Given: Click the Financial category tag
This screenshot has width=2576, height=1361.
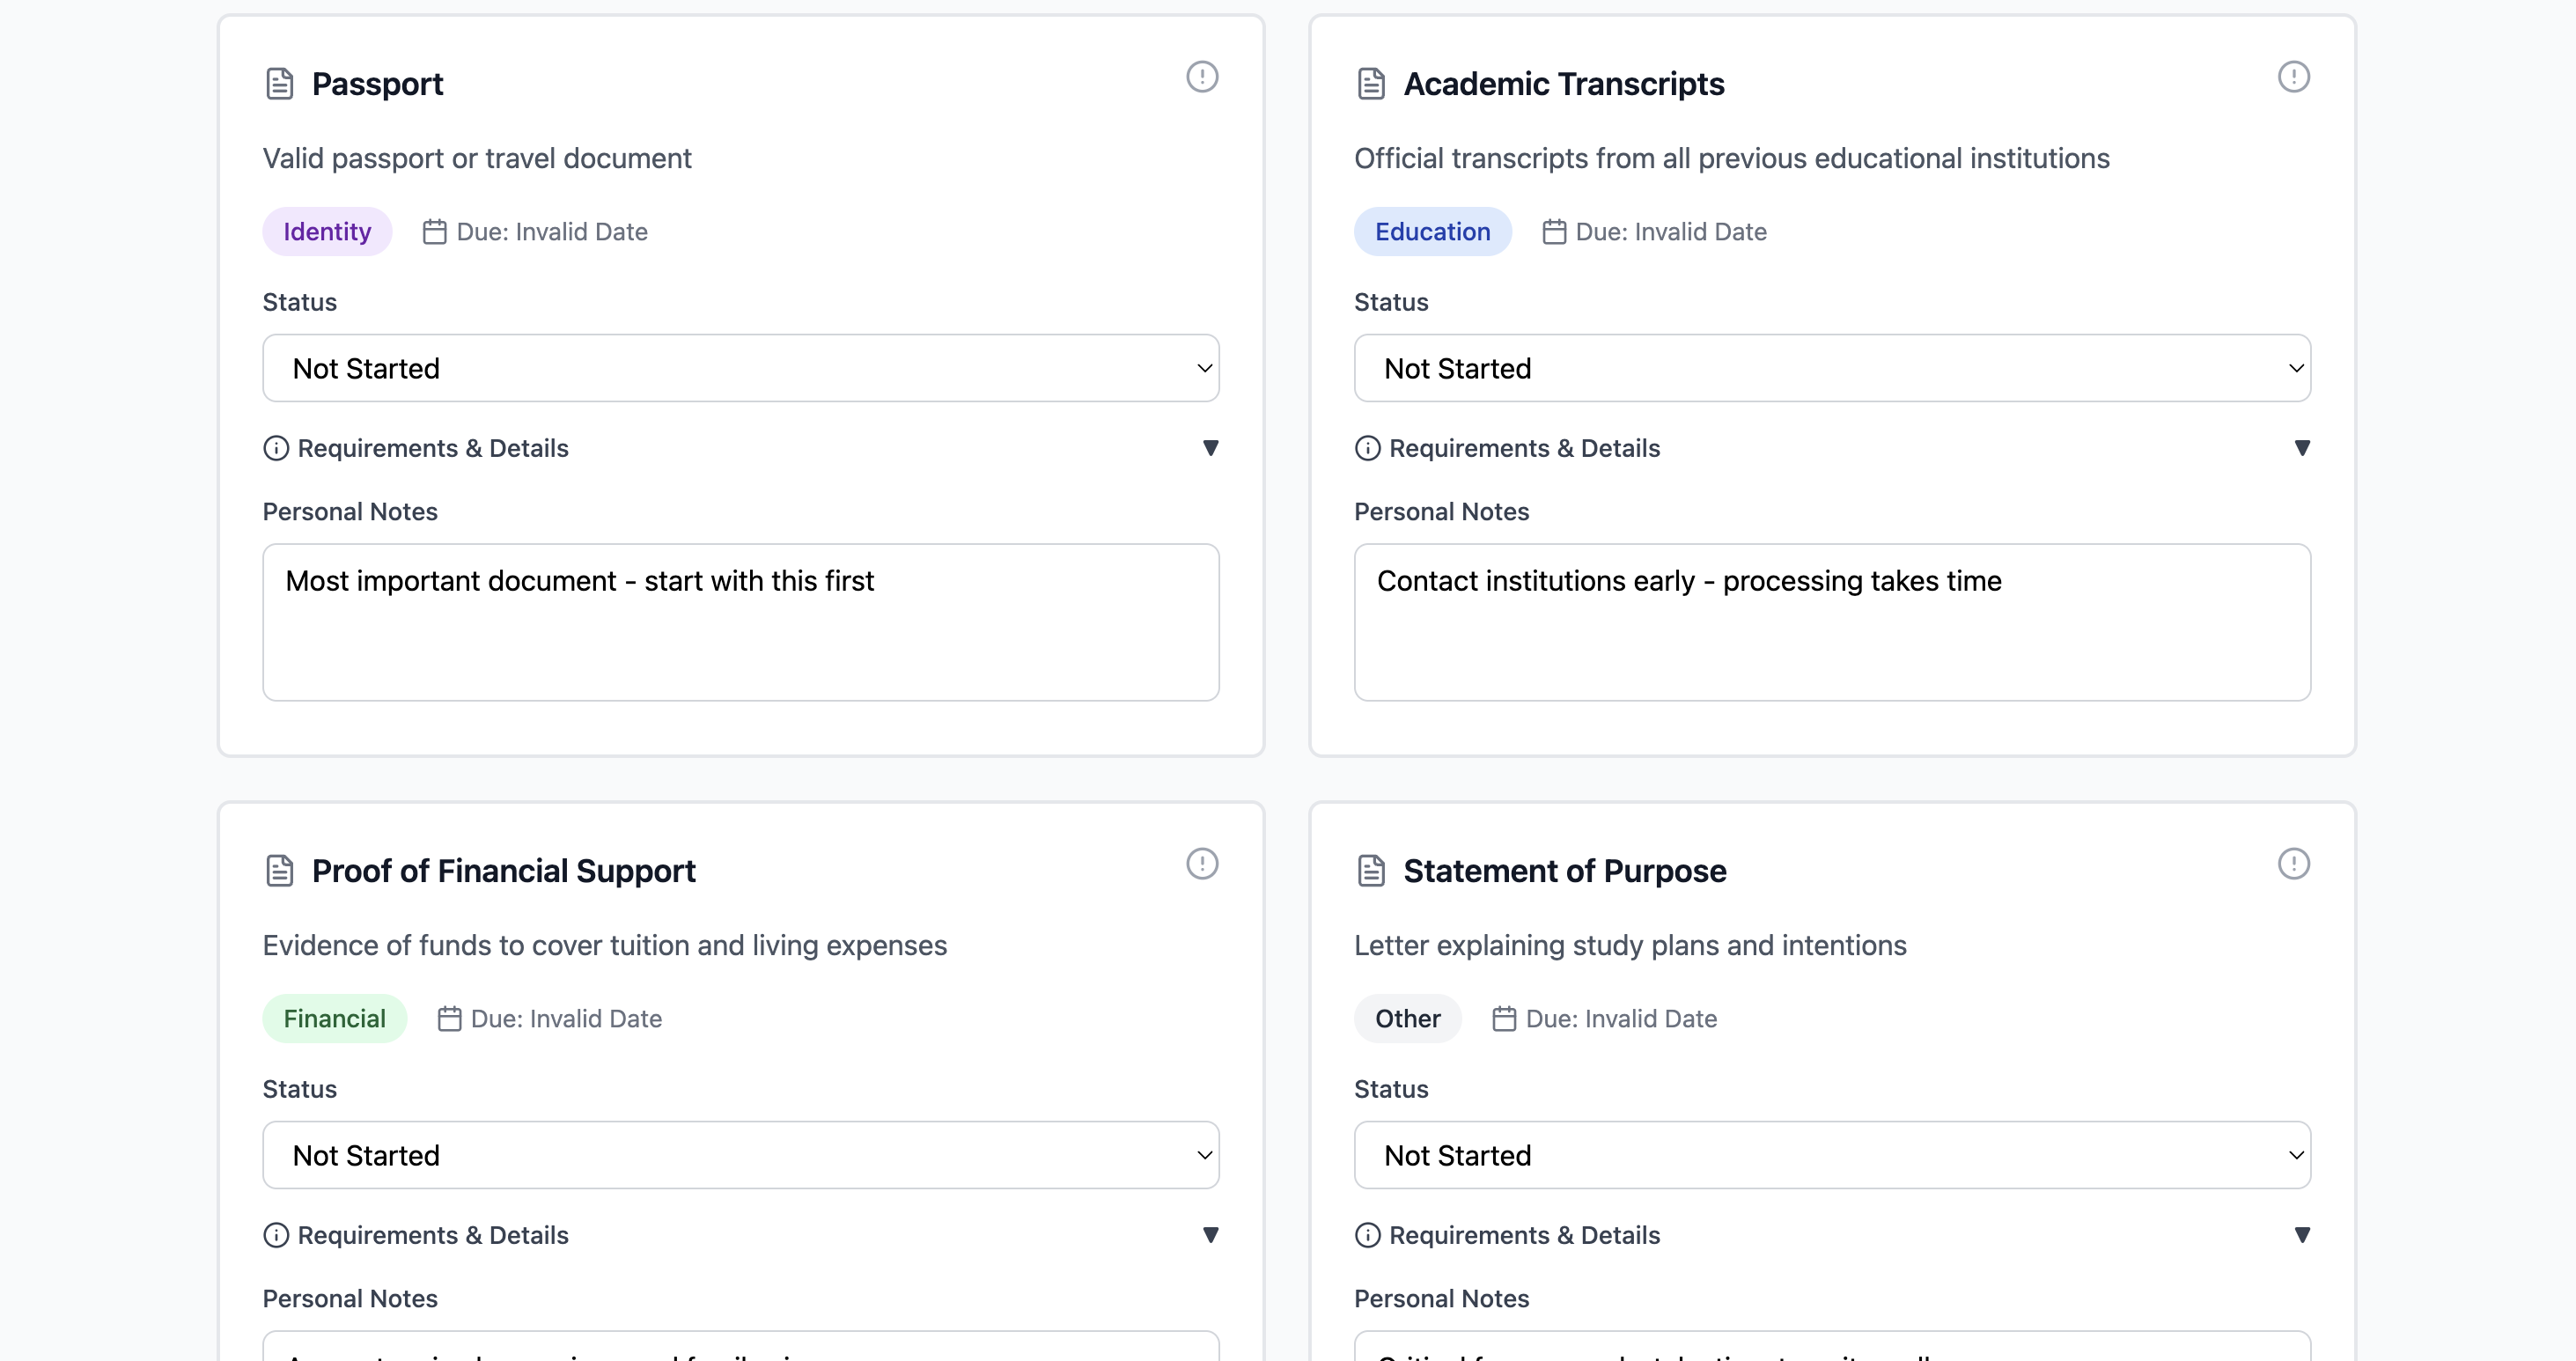Looking at the screenshot, I should 334,1019.
